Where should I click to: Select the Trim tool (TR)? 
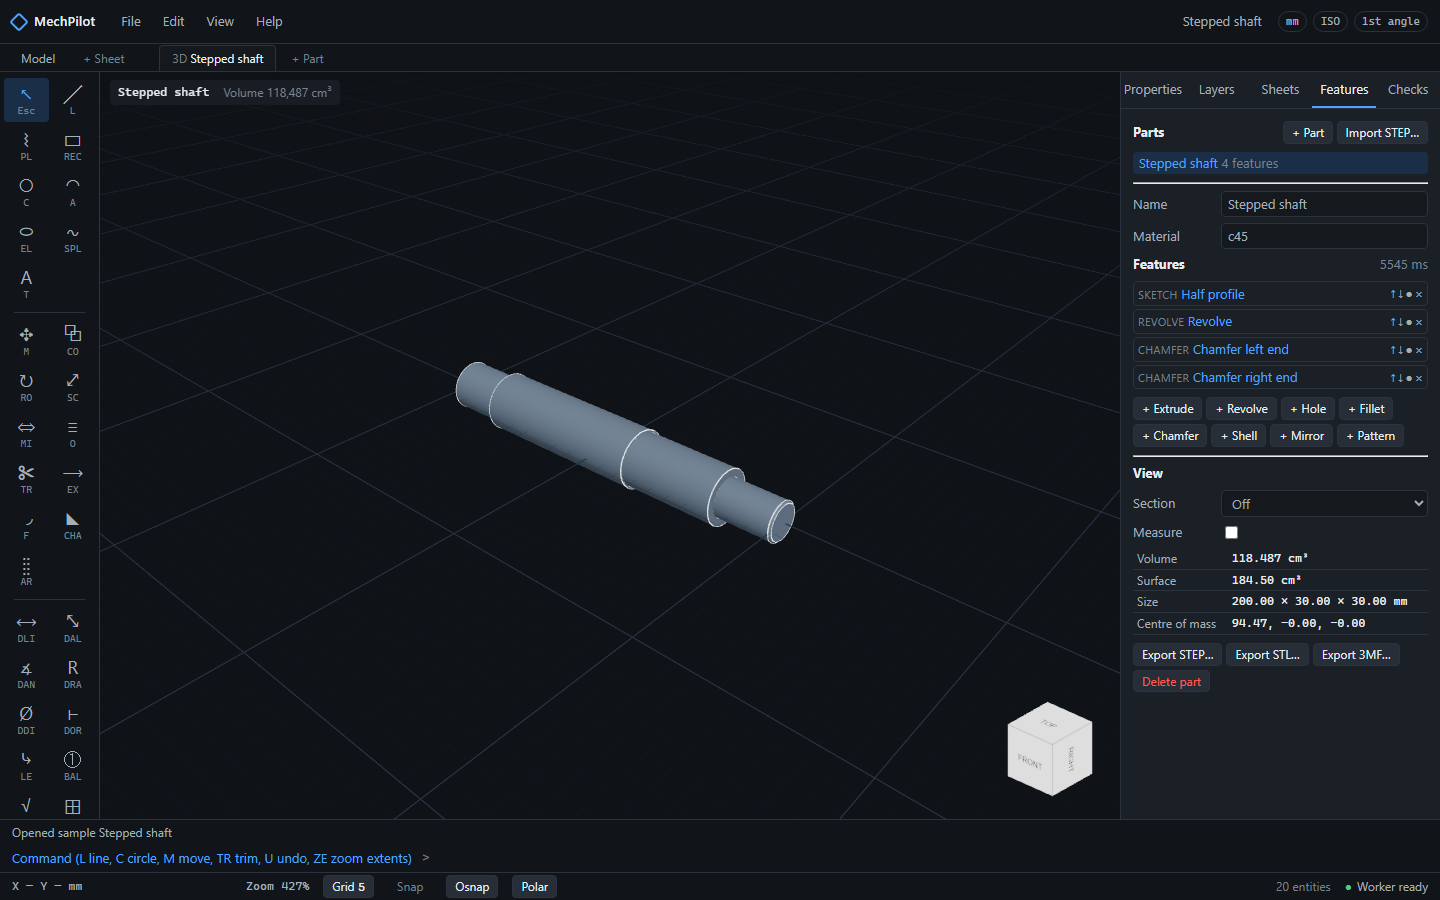coord(26,479)
